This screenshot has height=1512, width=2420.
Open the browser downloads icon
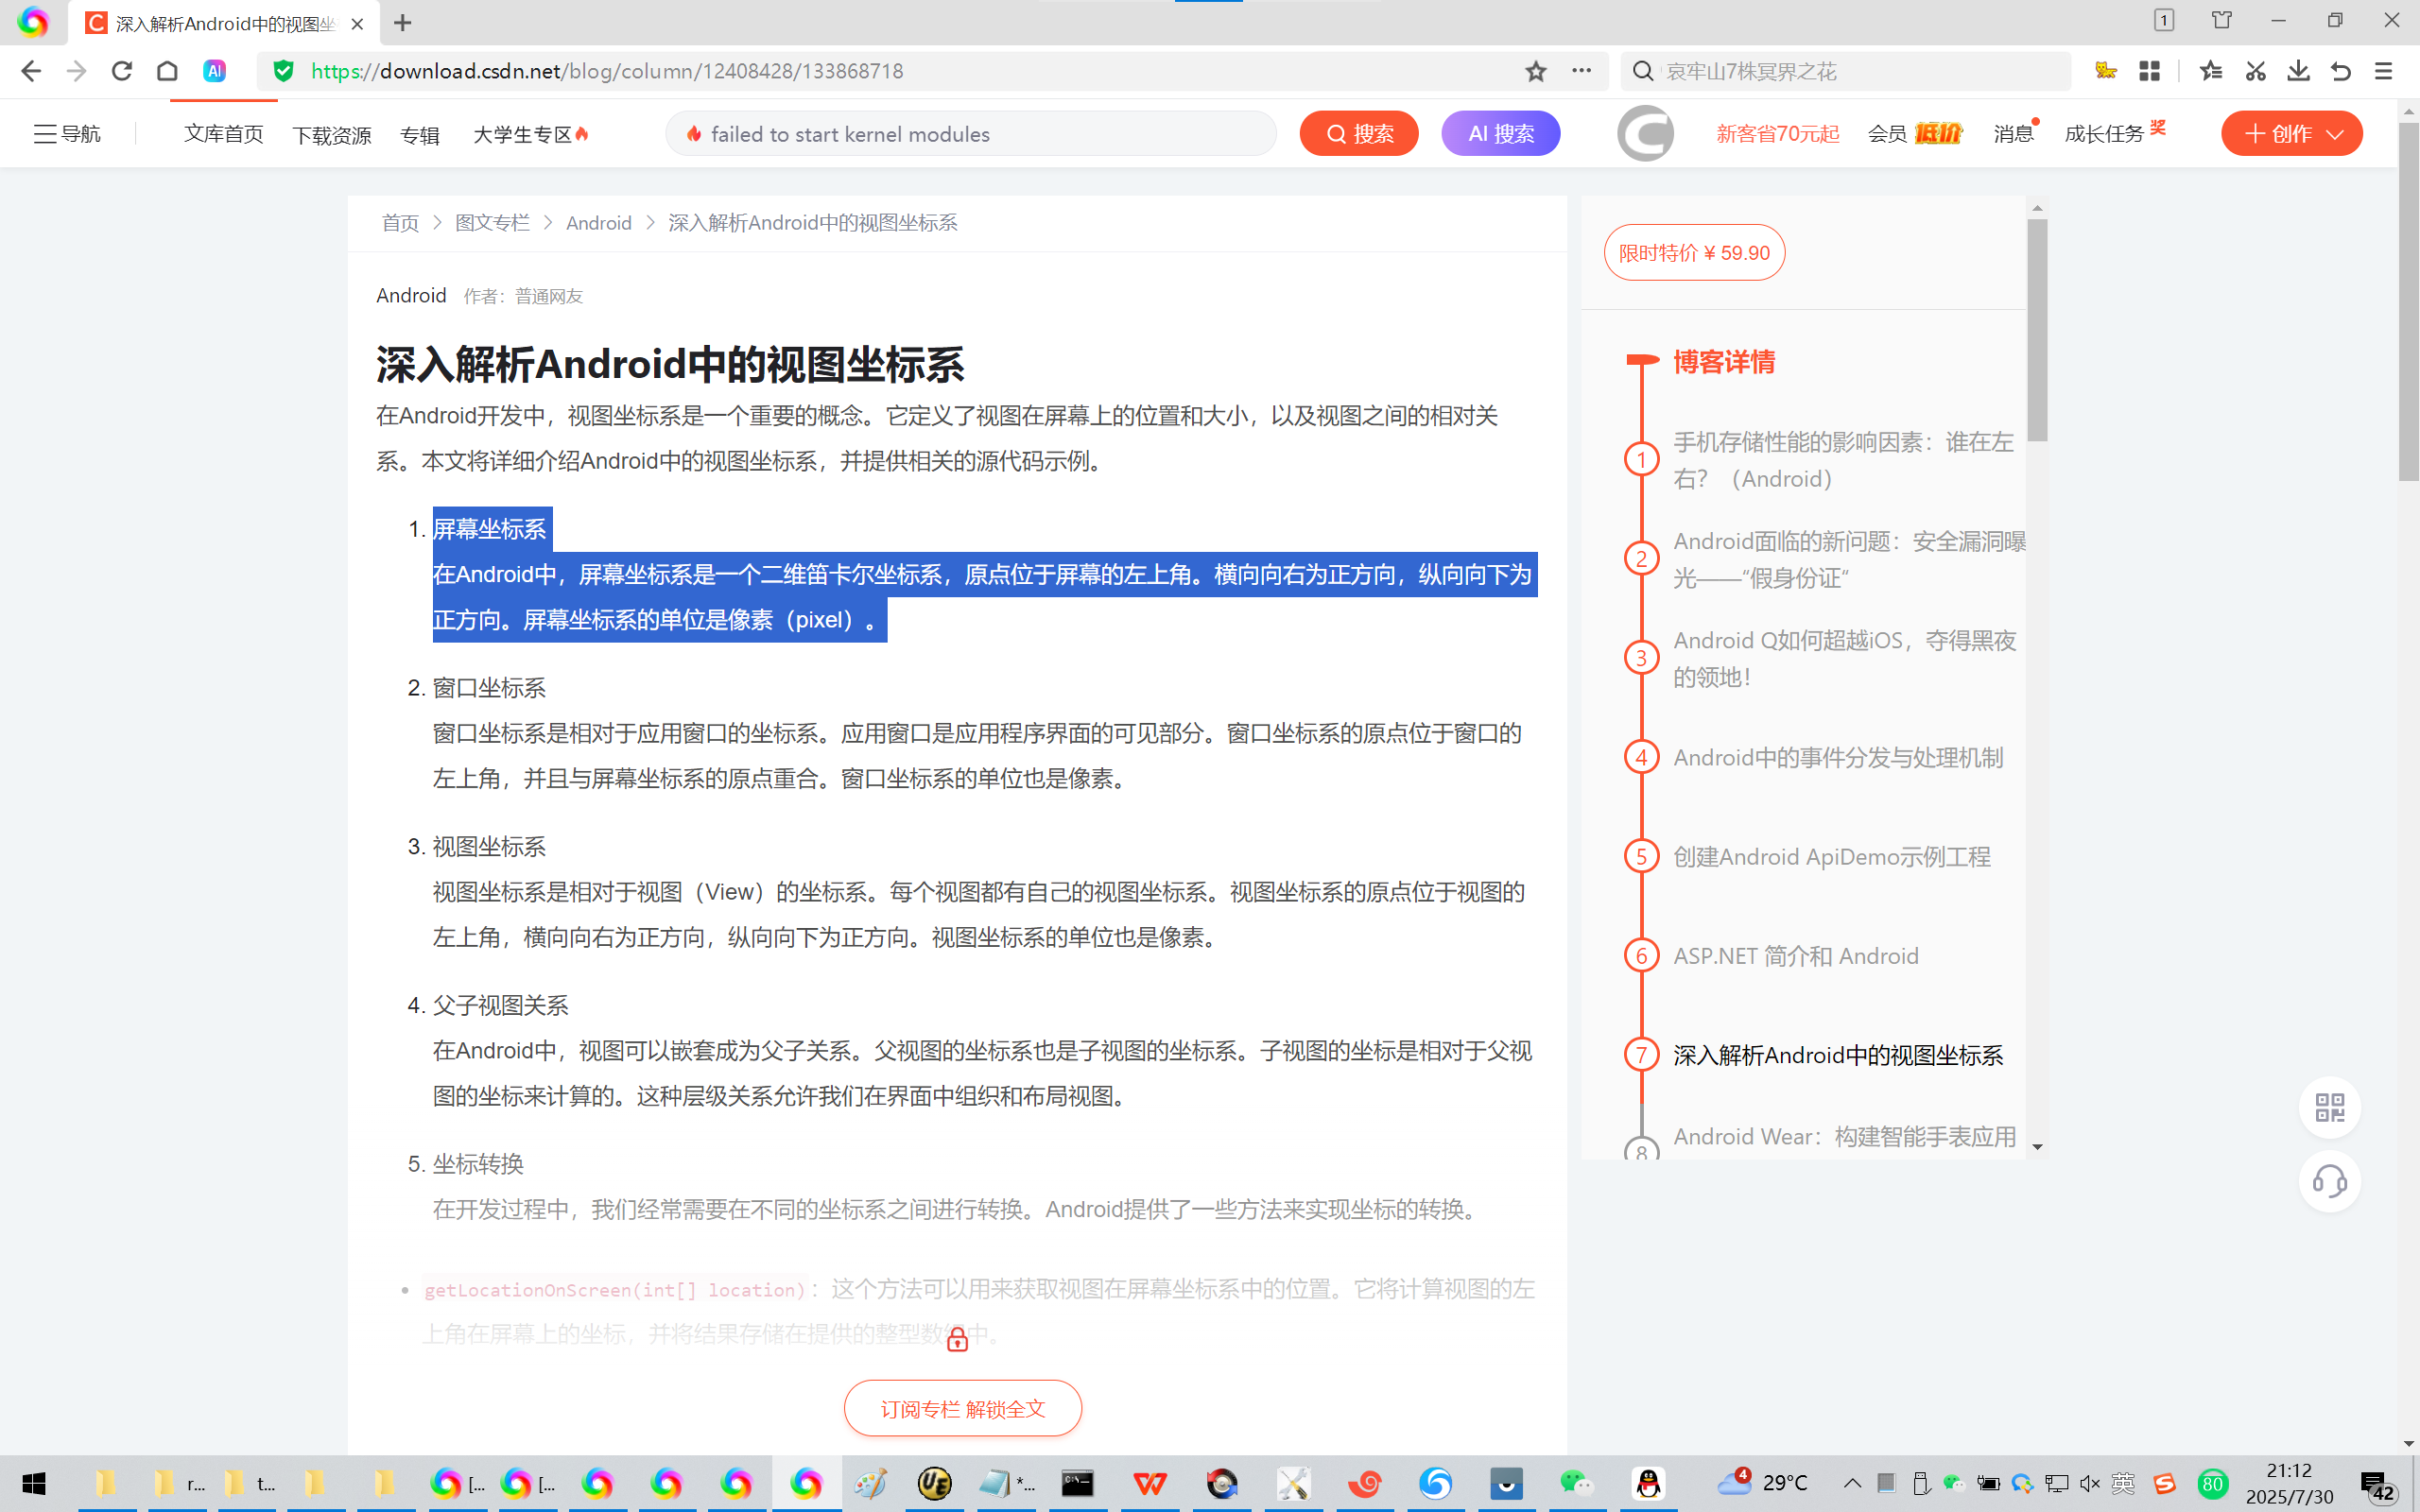[2298, 71]
